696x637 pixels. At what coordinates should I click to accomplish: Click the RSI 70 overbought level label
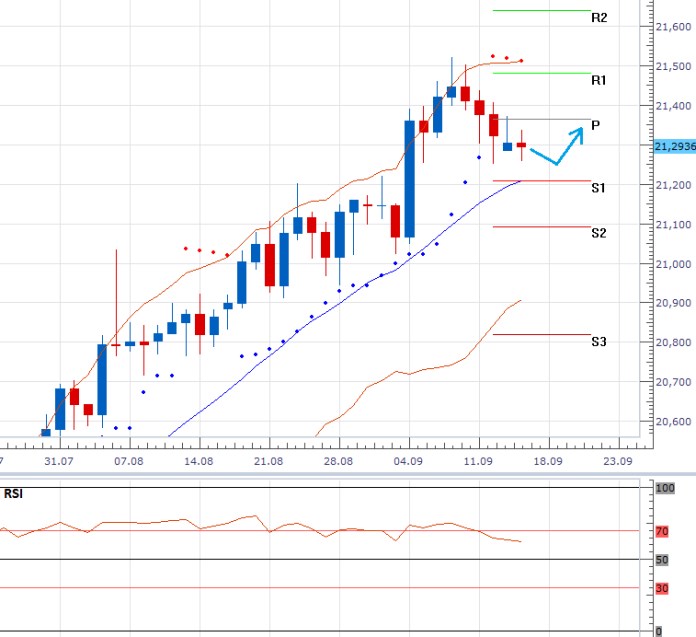(662, 531)
